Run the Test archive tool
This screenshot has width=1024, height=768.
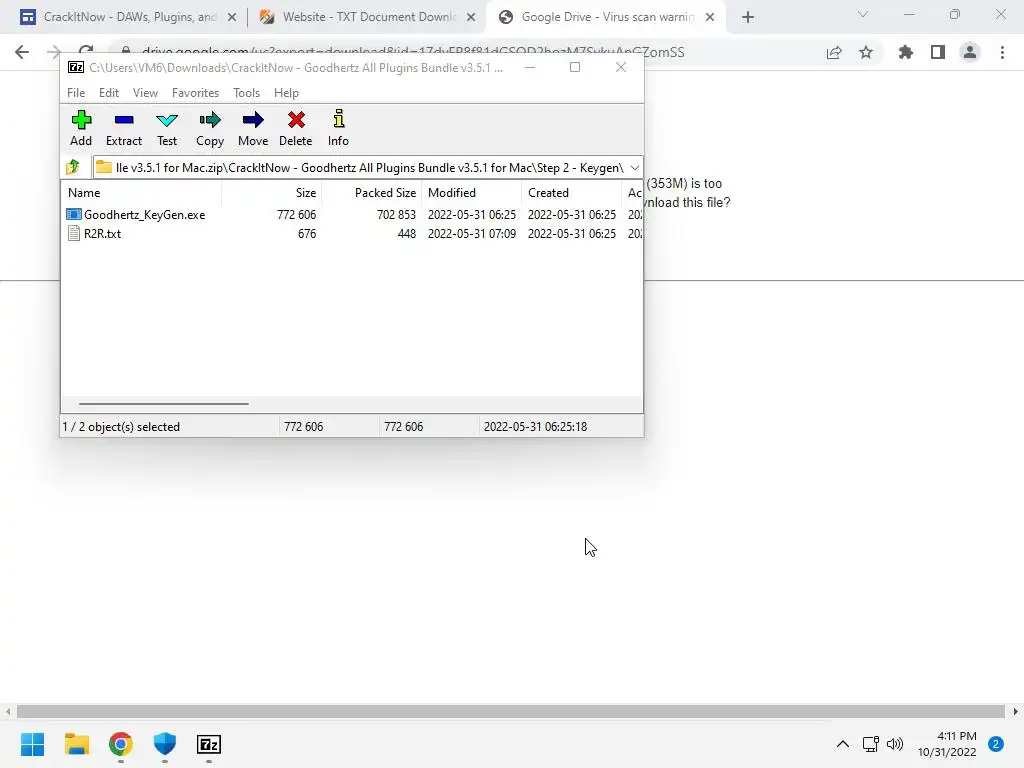167,128
